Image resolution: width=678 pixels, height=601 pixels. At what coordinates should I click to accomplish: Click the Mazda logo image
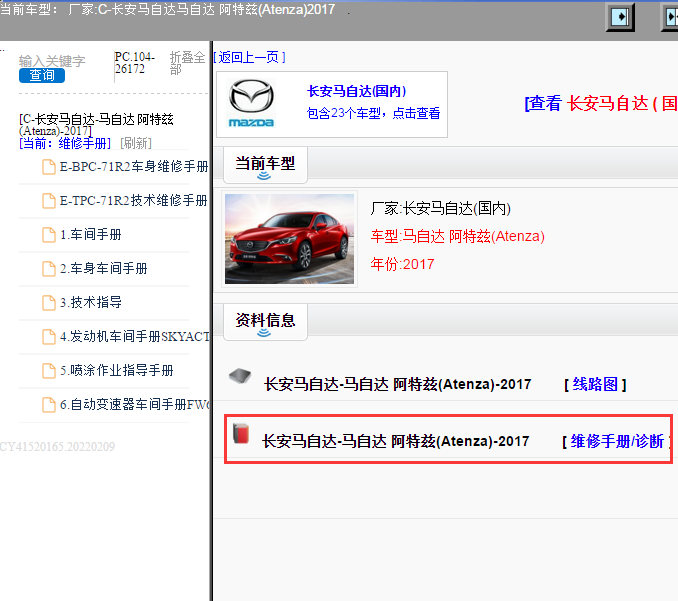(x=251, y=103)
